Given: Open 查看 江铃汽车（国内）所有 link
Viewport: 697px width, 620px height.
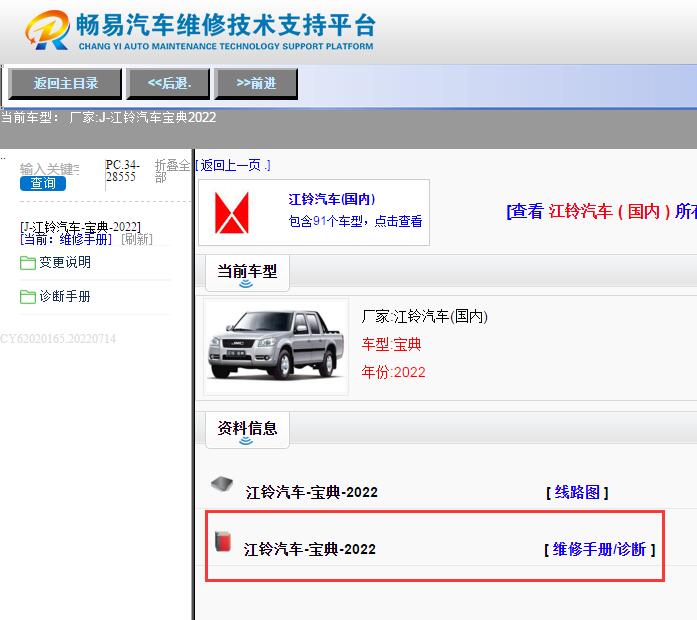Looking at the screenshot, I should [601, 211].
